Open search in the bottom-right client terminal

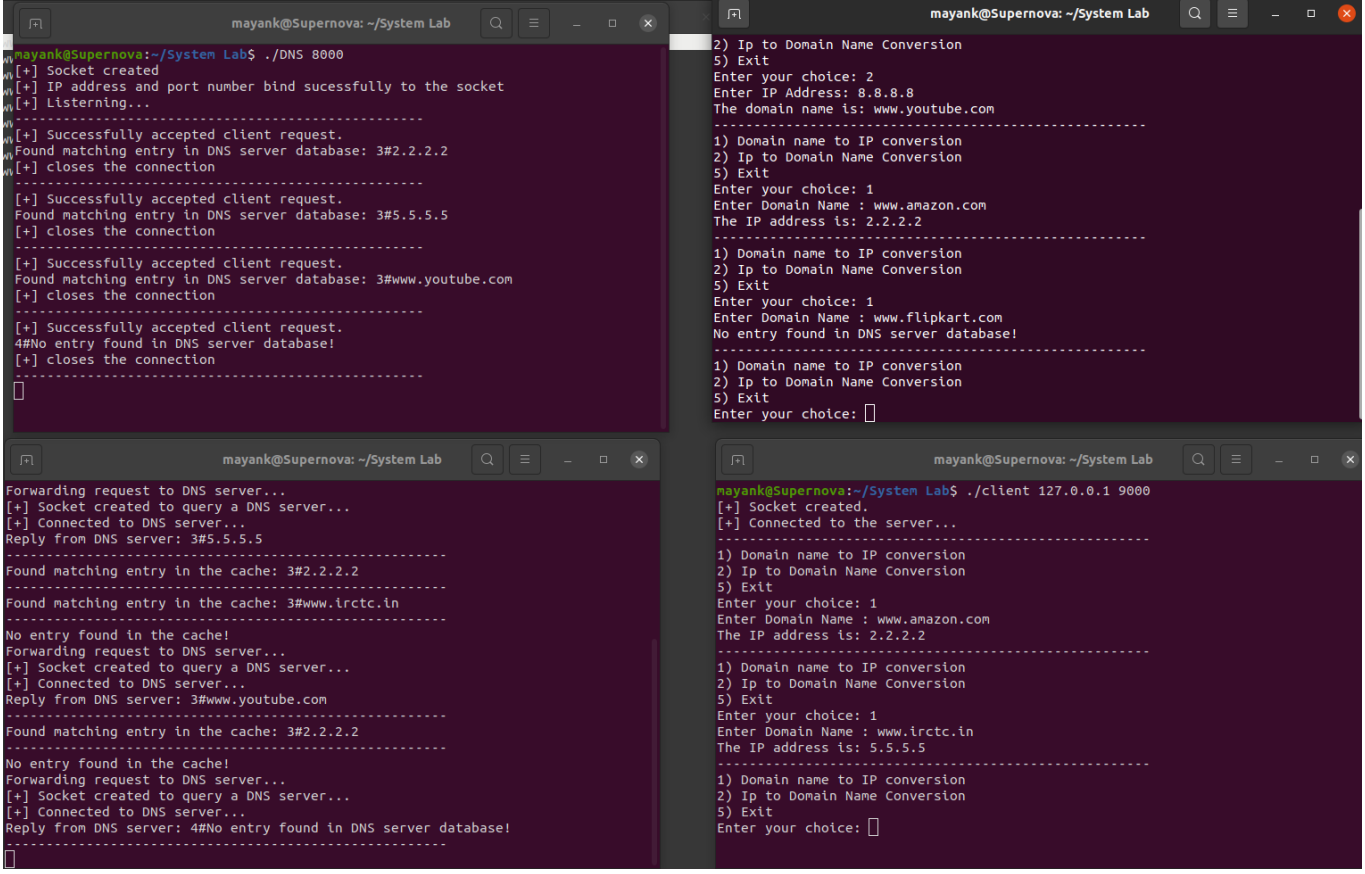pyautogui.click(x=1198, y=459)
